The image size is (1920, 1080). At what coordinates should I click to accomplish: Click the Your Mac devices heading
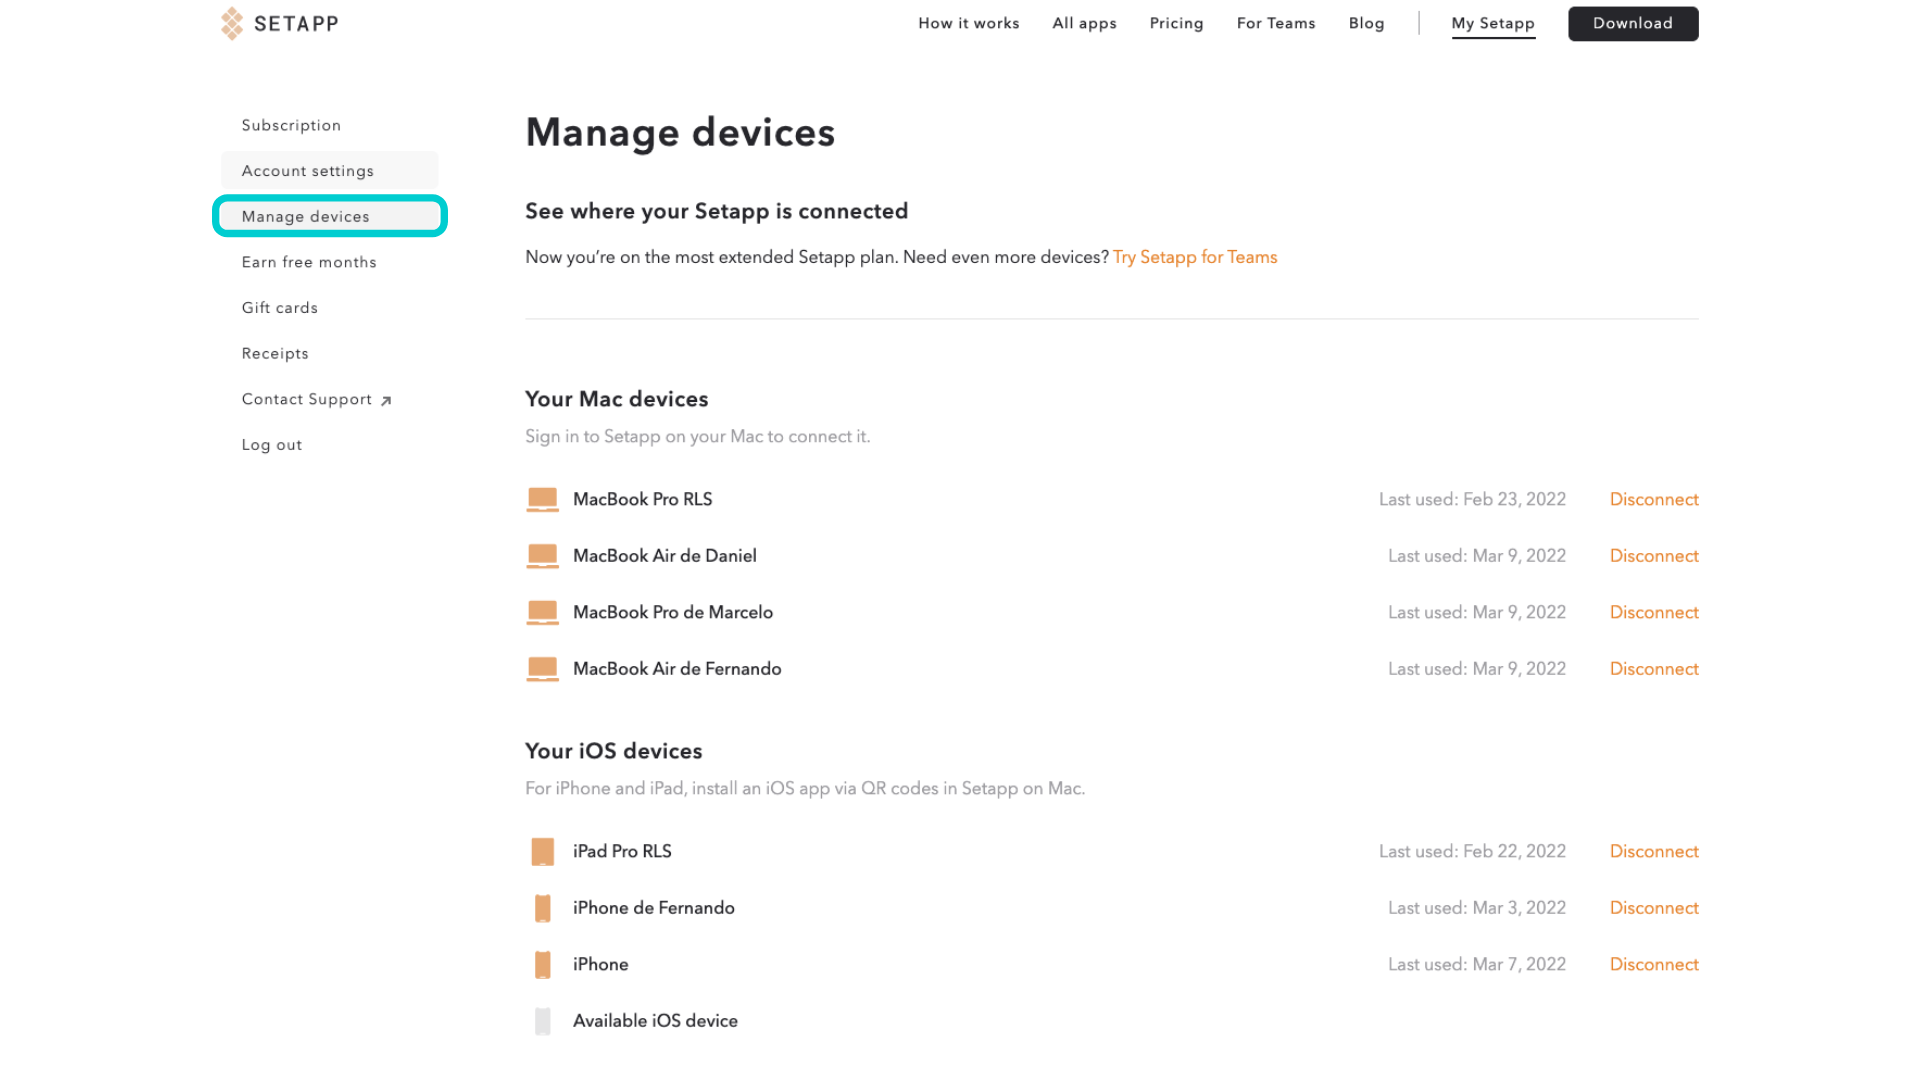pyautogui.click(x=616, y=399)
